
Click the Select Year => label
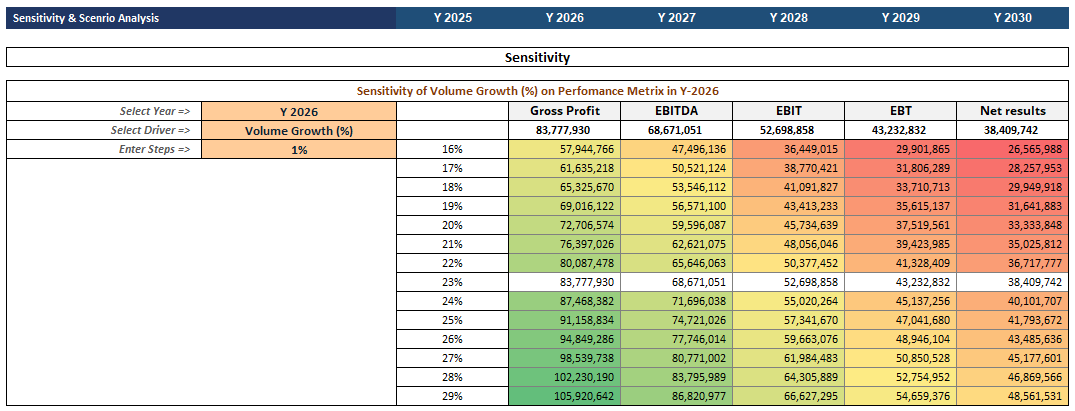pyautogui.click(x=155, y=111)
